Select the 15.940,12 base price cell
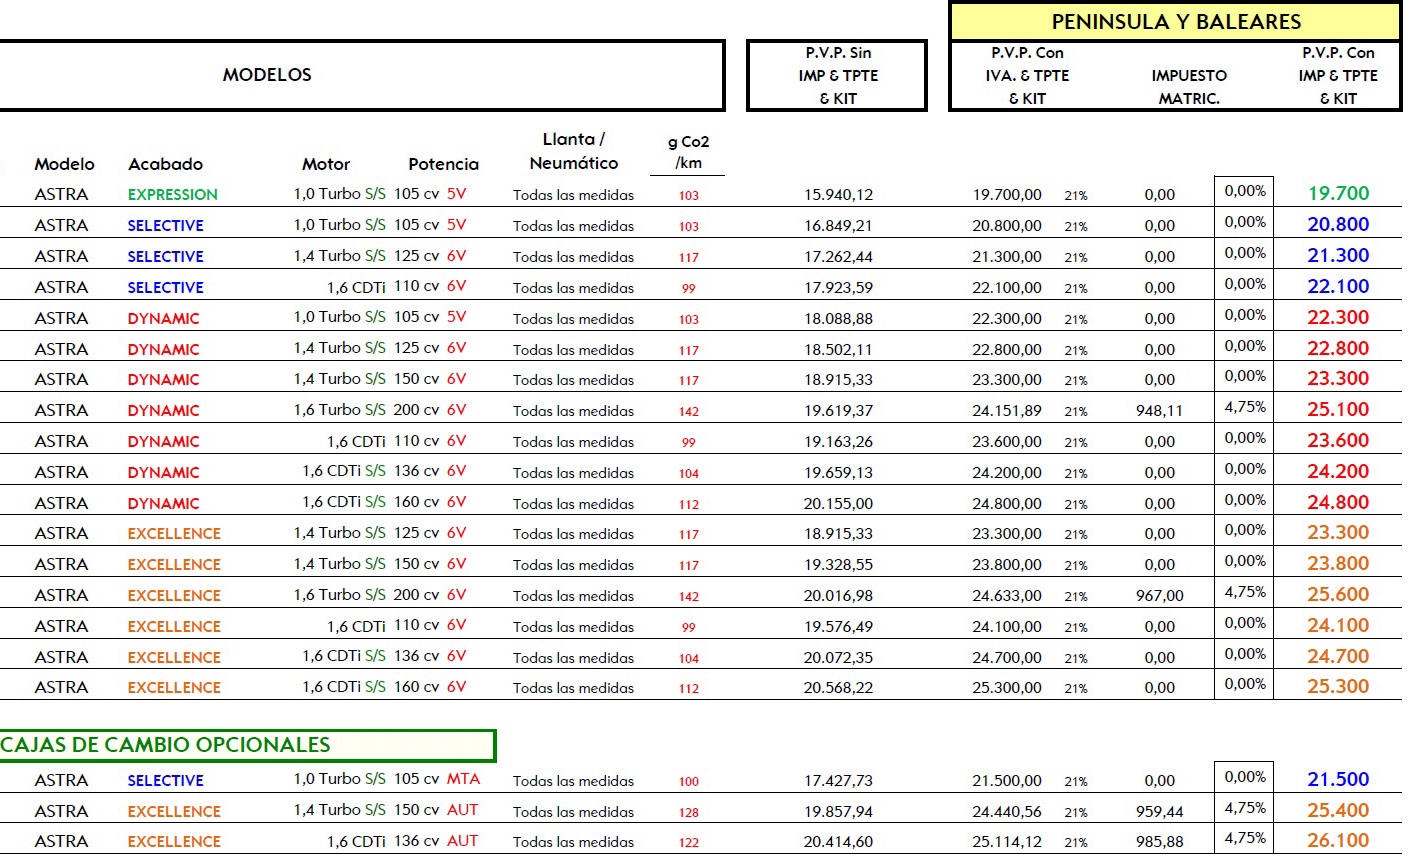The height and width of the screenshot is (865, 1412). coord(838,195)
